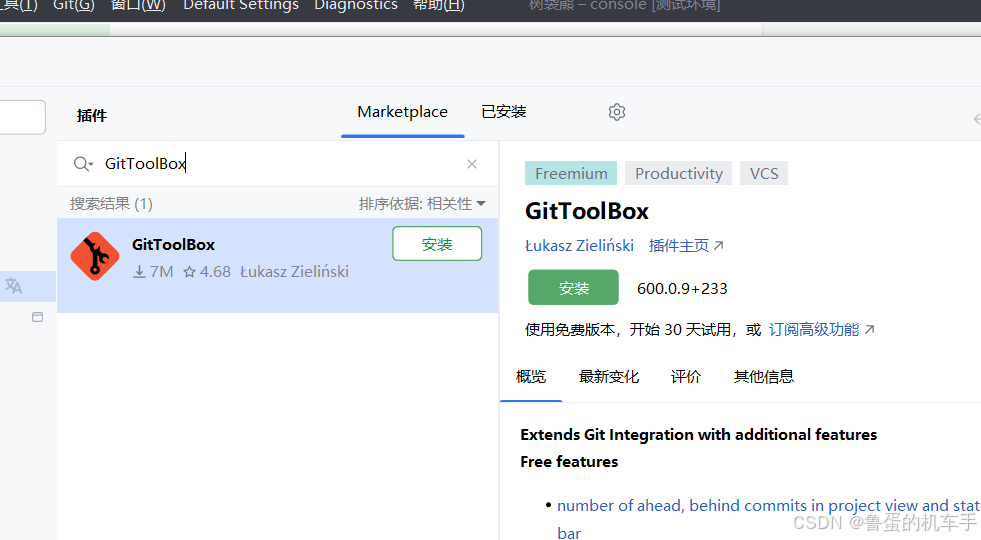
Task: Click the version number 600.0.9+233
Action: click(x=682, y=288)
